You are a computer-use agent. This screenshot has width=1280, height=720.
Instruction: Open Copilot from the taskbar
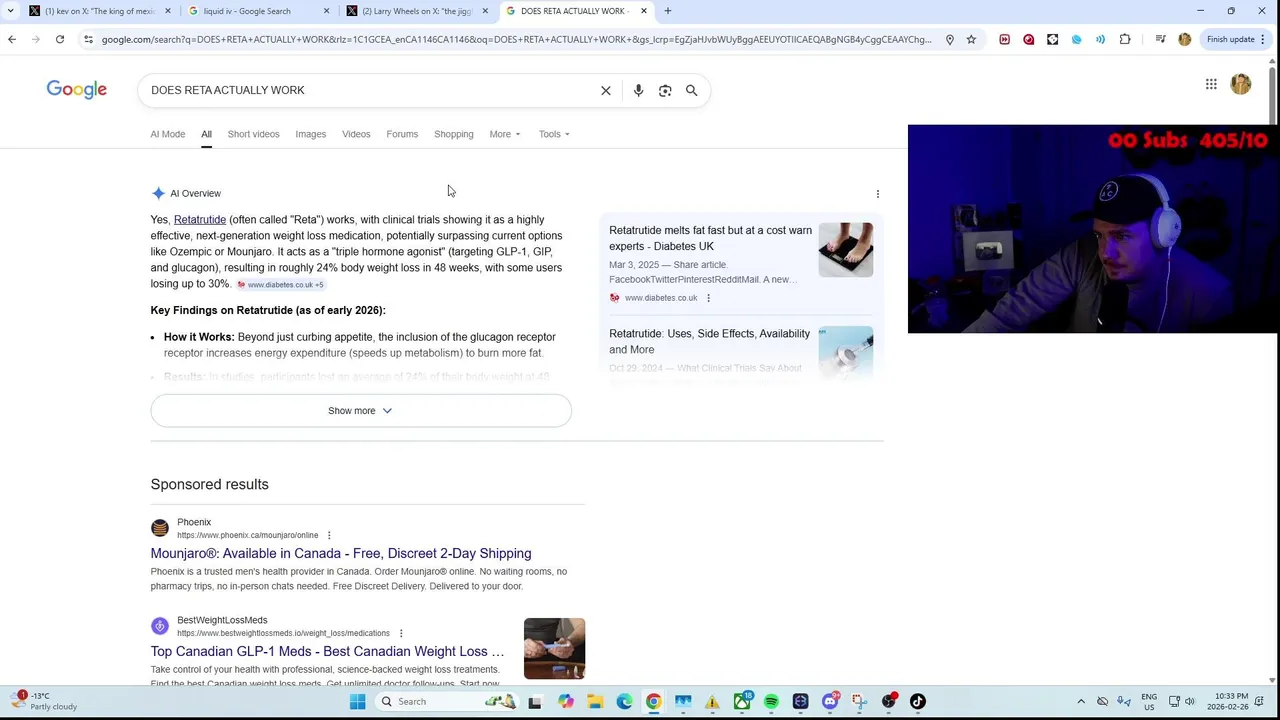click(566, 702)
